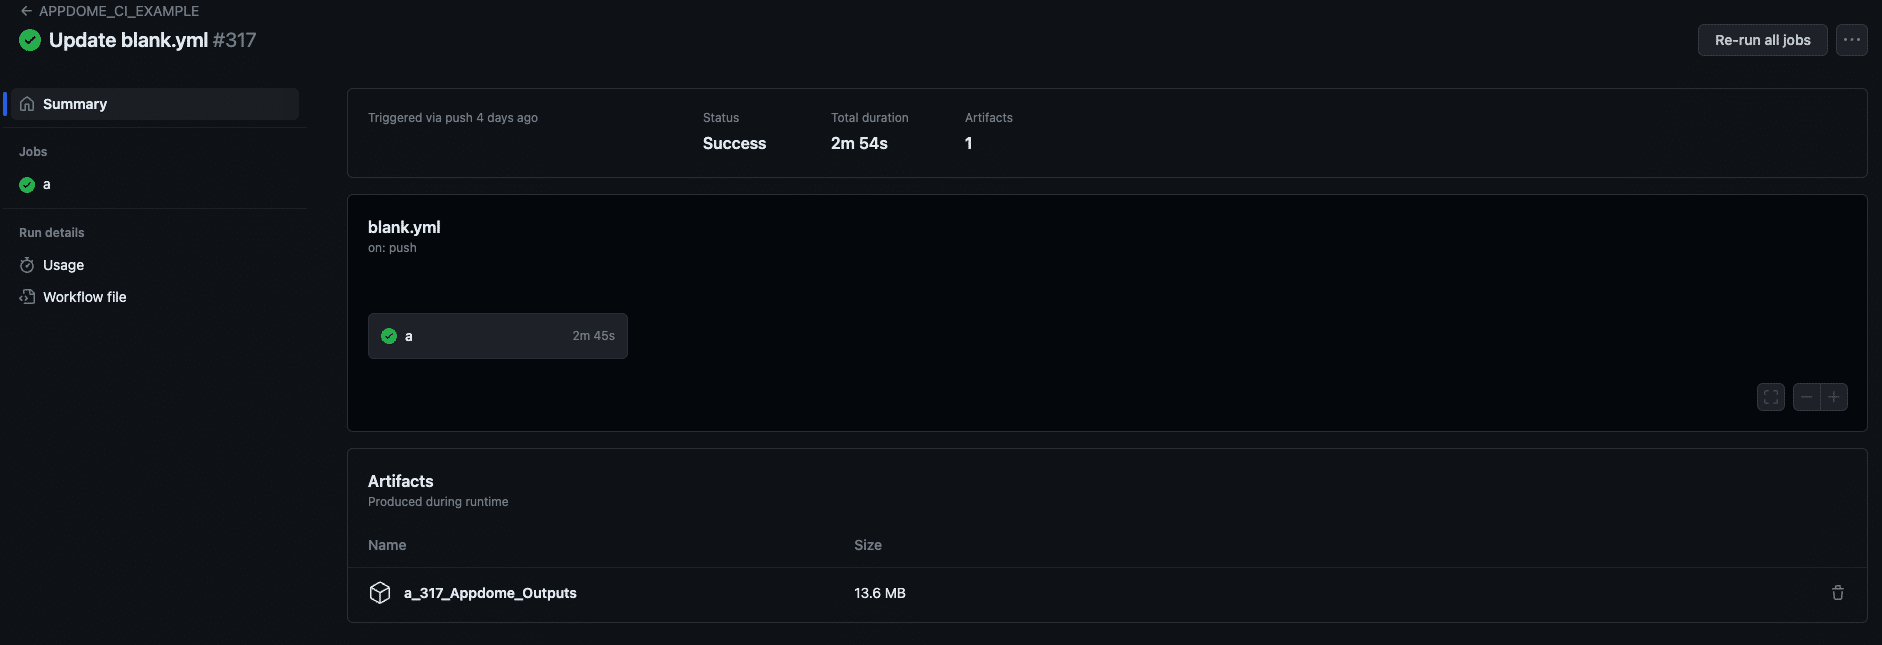Delete the a_317_Appdome_Outputs artifact with trash icon
The width and height of the screenshot is (1882, 645).
[x=1837, y=593]
